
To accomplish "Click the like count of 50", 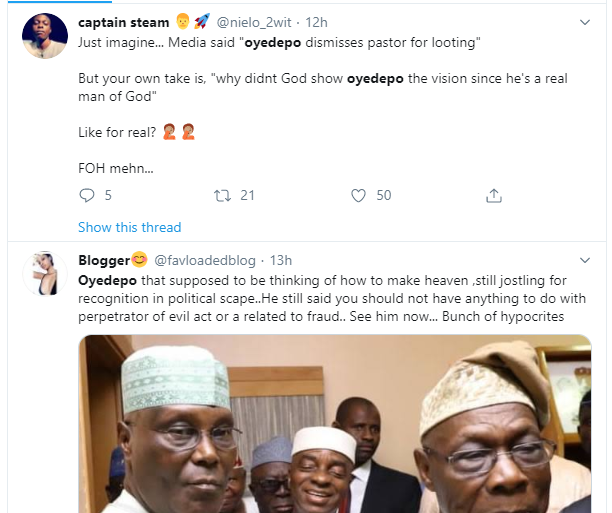I will tap(384, 195).
